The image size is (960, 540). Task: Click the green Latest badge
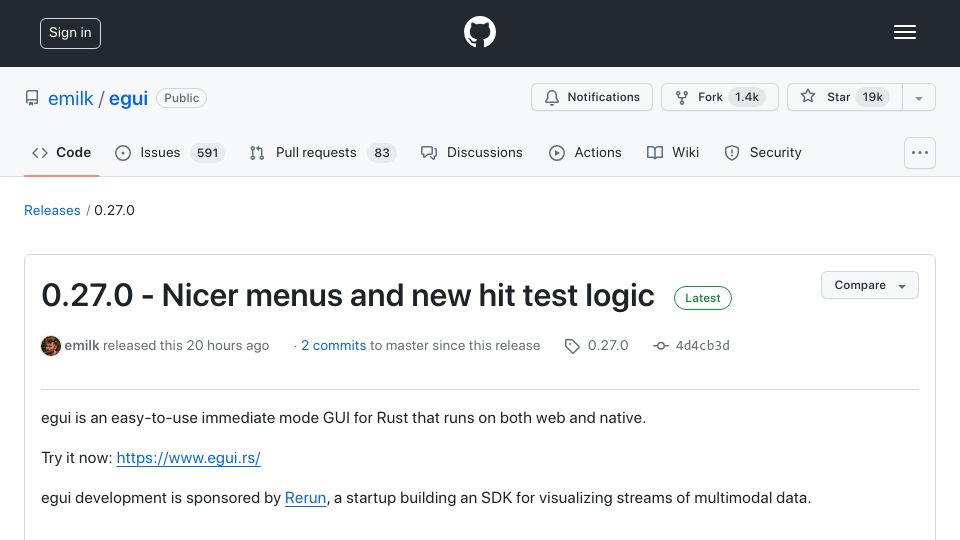point(702,298)
